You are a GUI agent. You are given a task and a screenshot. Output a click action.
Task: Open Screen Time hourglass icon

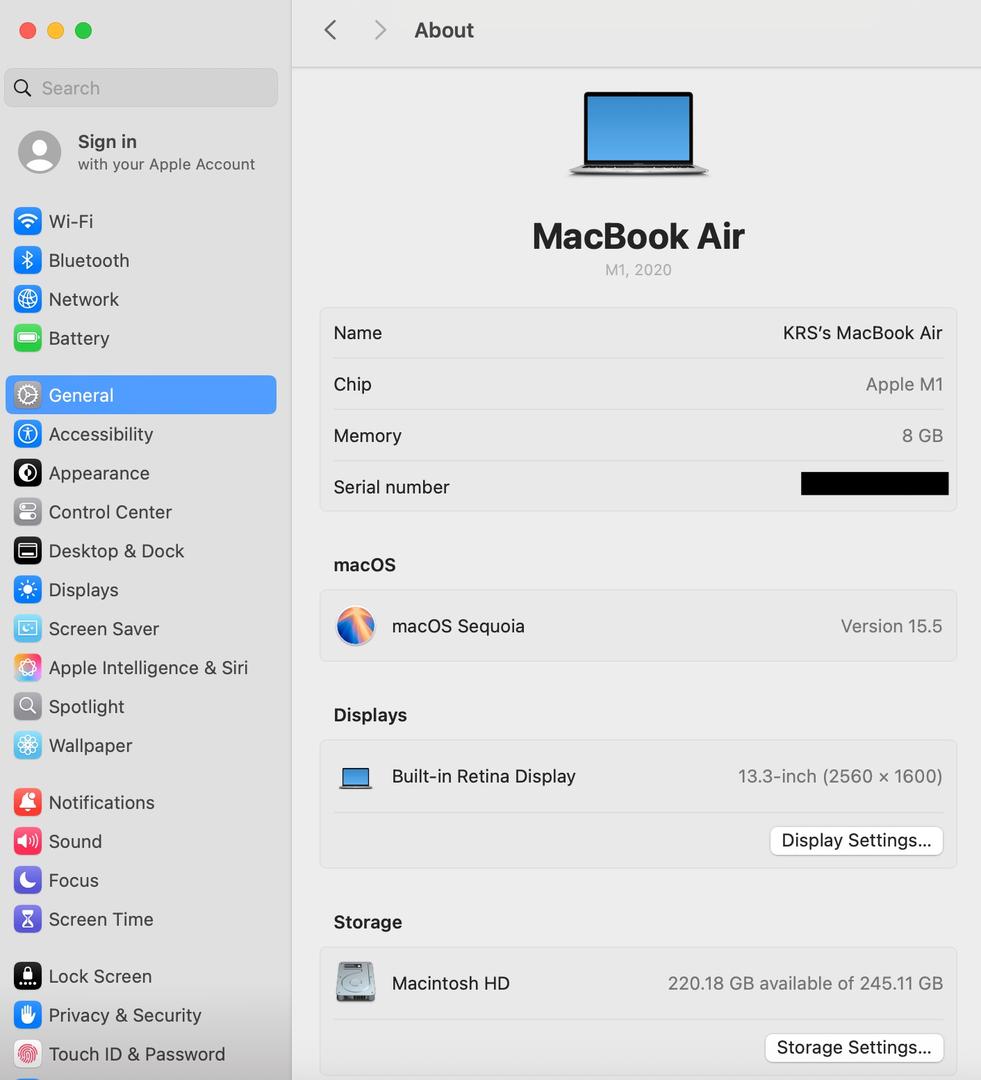[28, 919]
